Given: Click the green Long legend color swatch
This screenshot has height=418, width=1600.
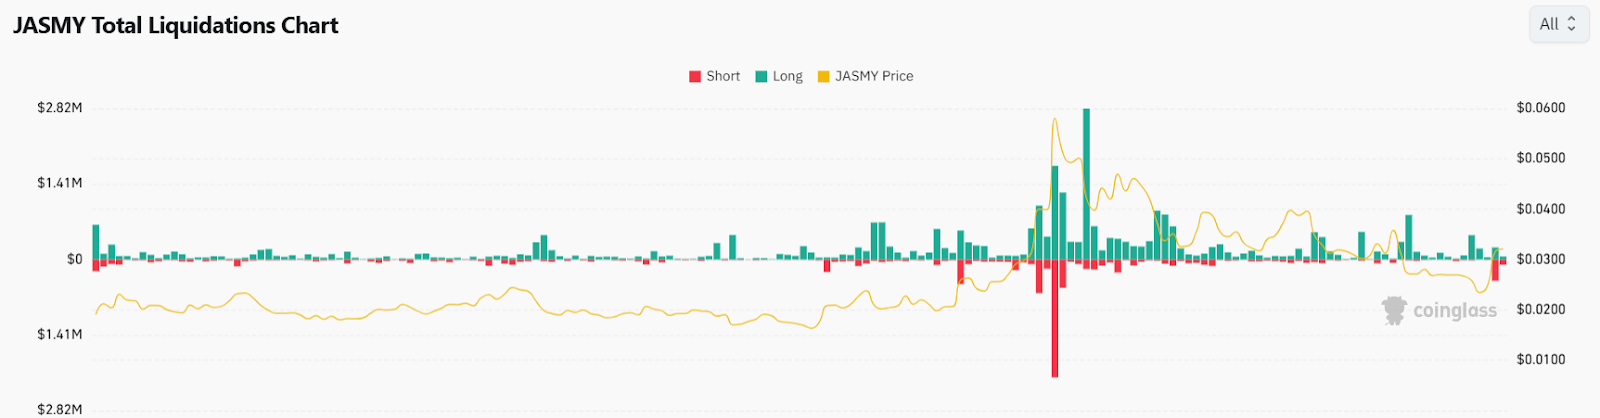Looking at the screenshot, I should tap(761, 77).
